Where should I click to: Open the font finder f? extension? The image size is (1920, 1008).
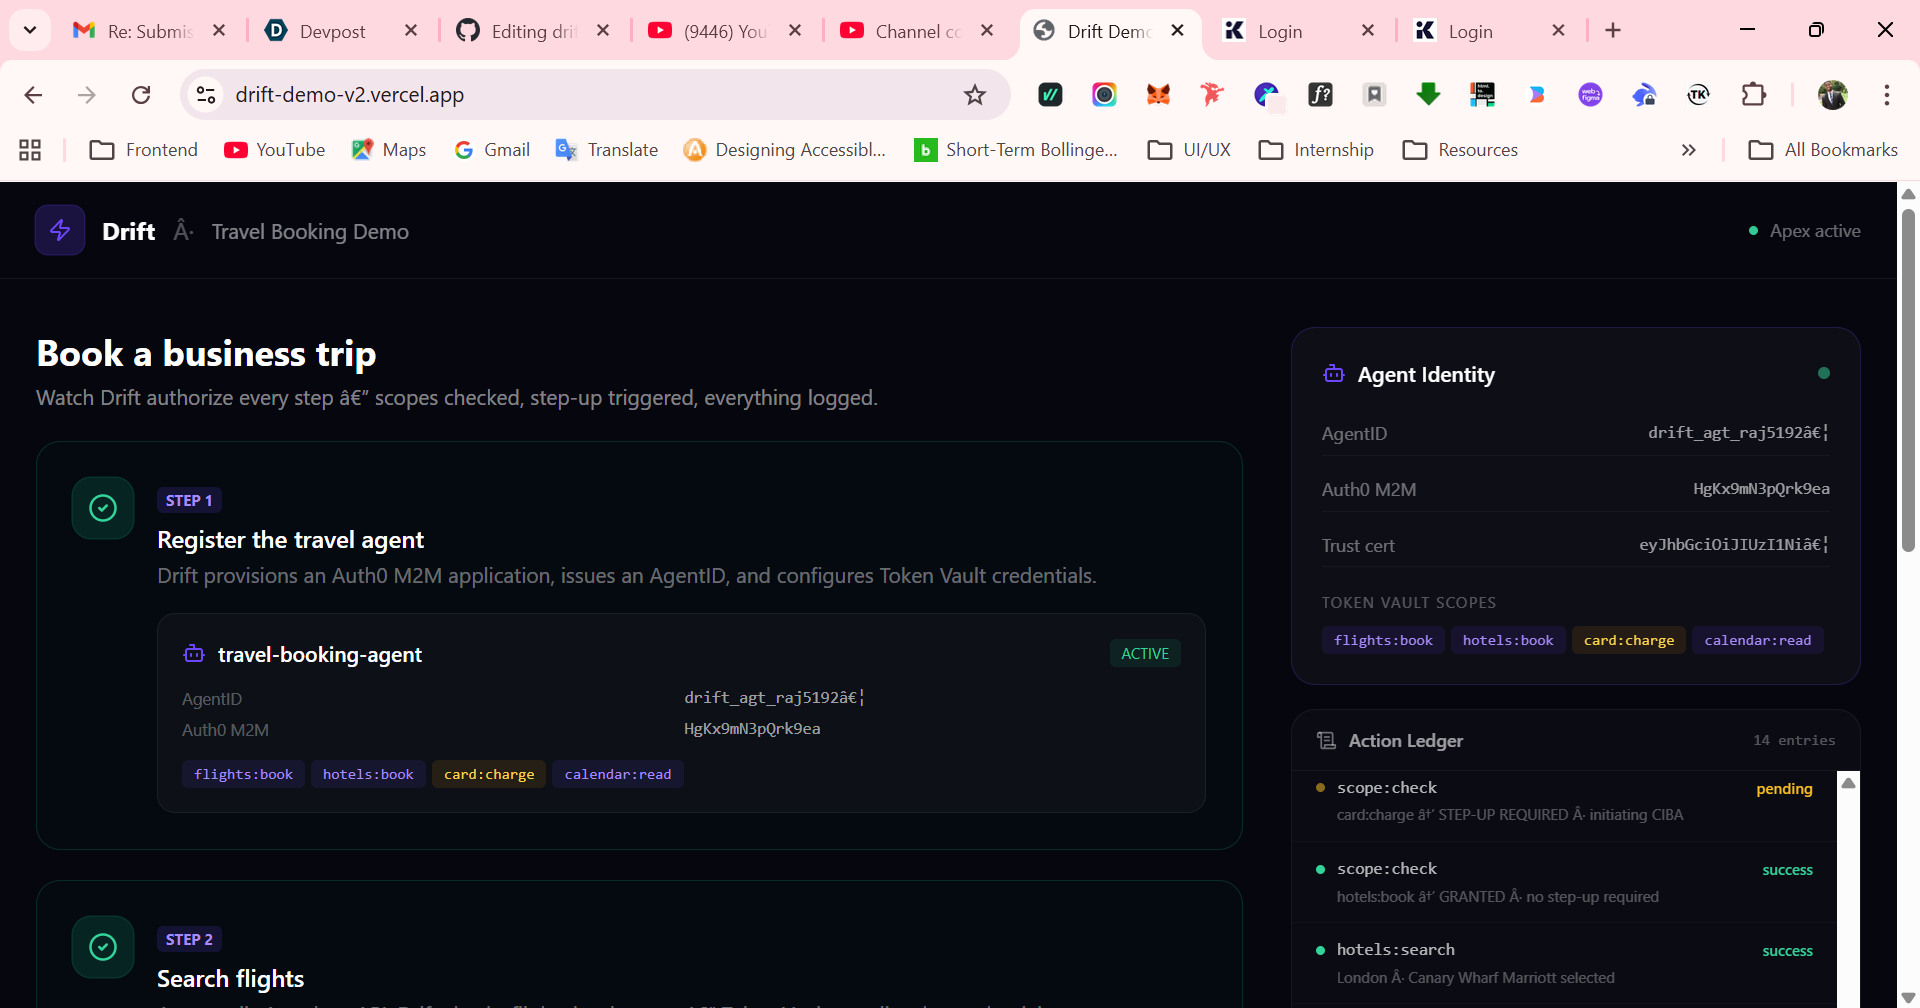pyautogui.click(x=1320, y=95)
